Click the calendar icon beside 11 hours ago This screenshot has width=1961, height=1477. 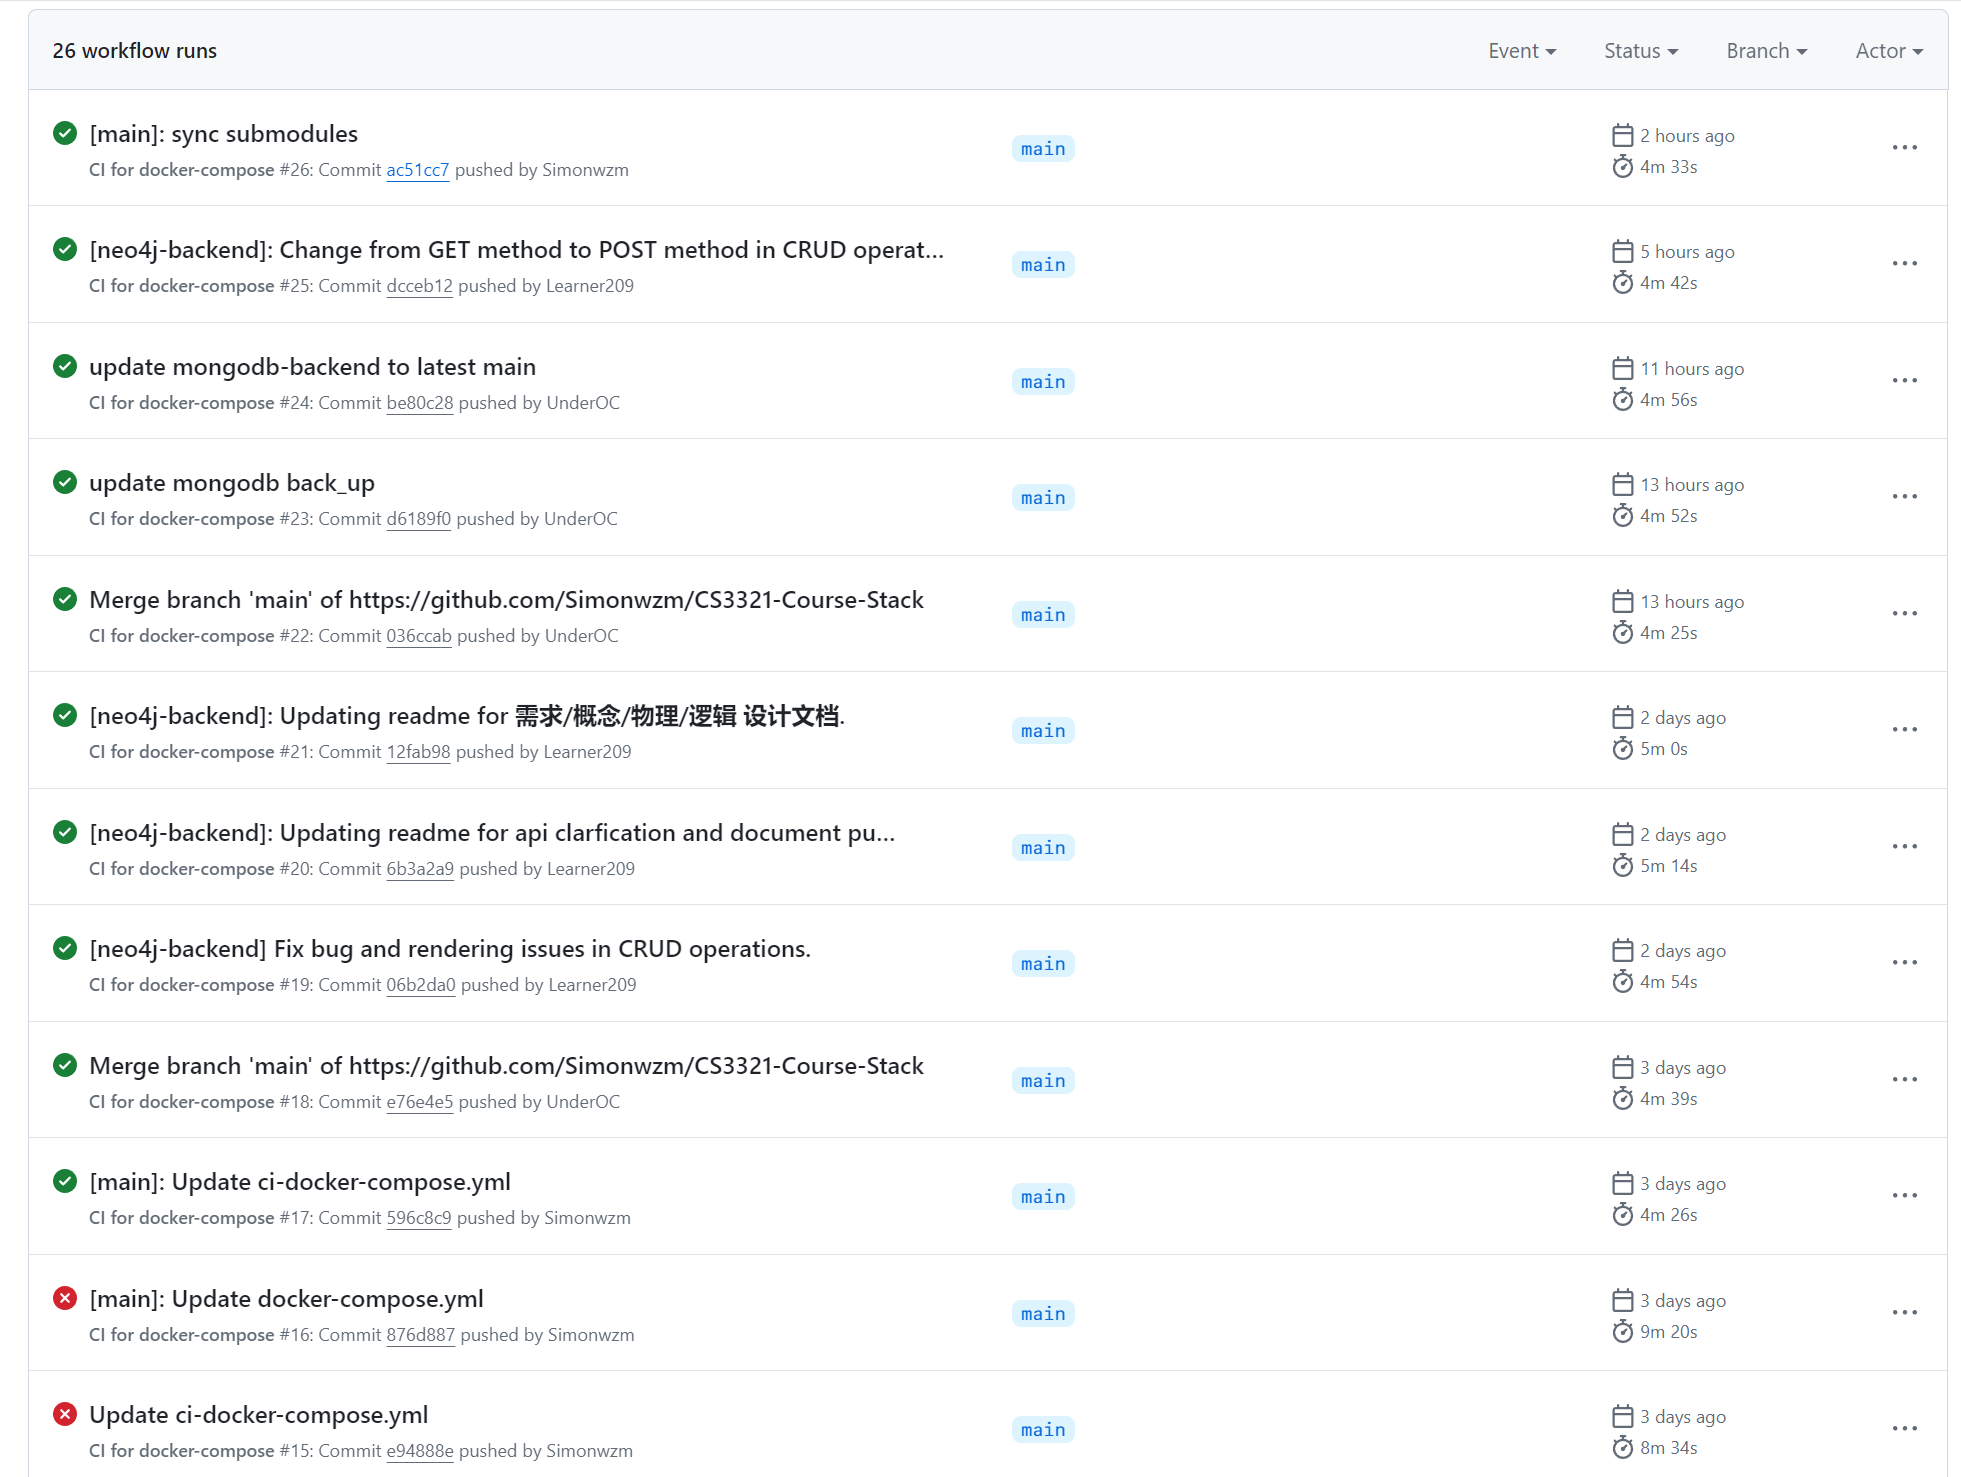pyautogui.click(x=1622, y=369)
